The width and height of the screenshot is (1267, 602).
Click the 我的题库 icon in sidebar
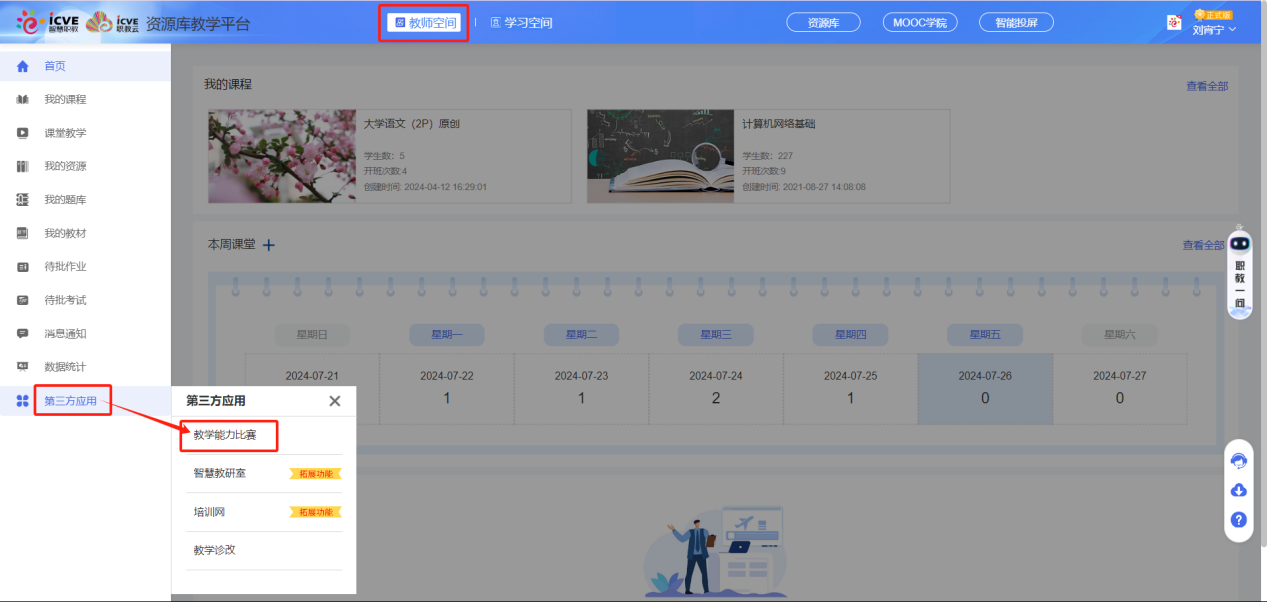click(22, 200)
